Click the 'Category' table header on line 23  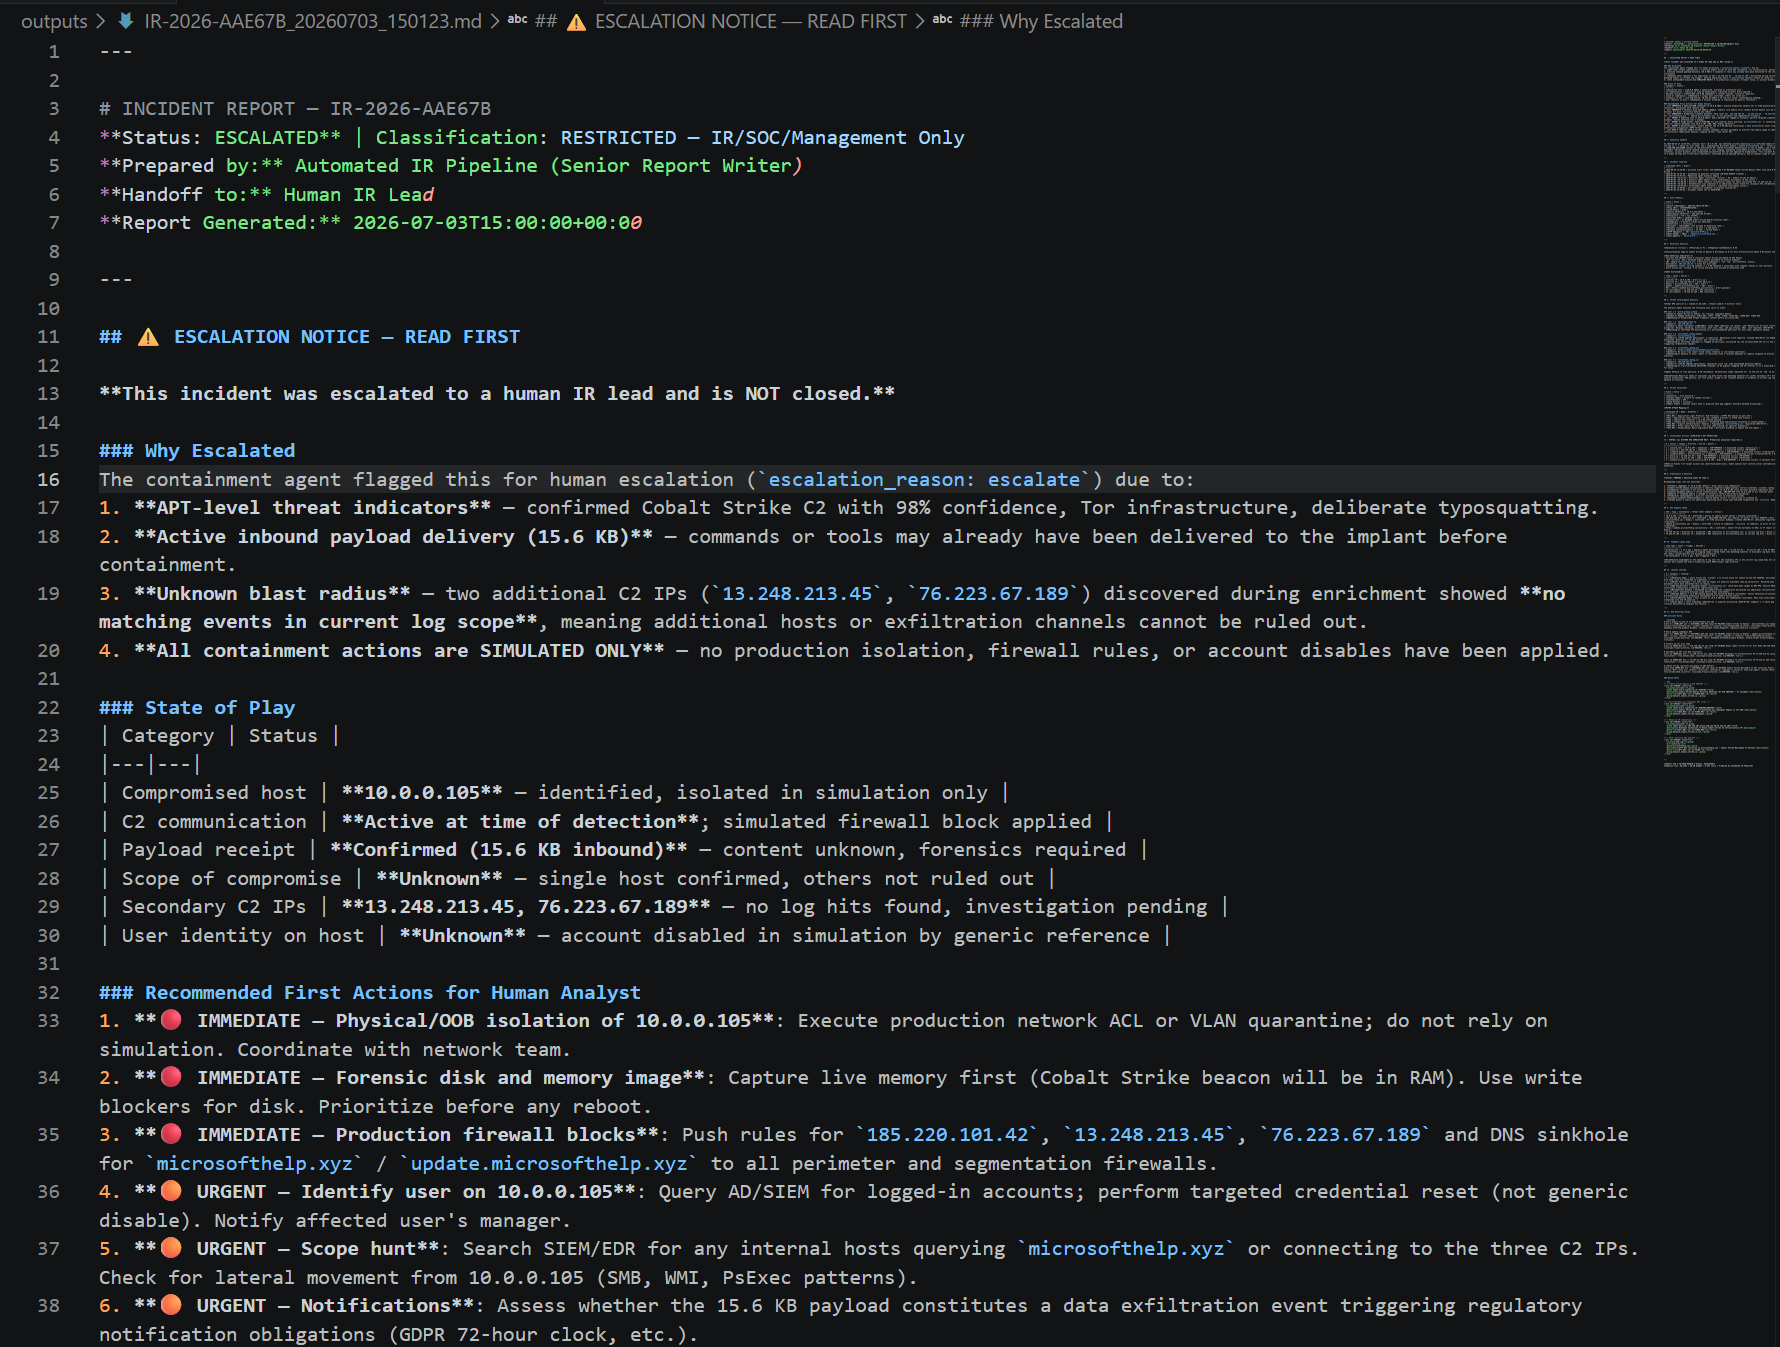[168, 736]
